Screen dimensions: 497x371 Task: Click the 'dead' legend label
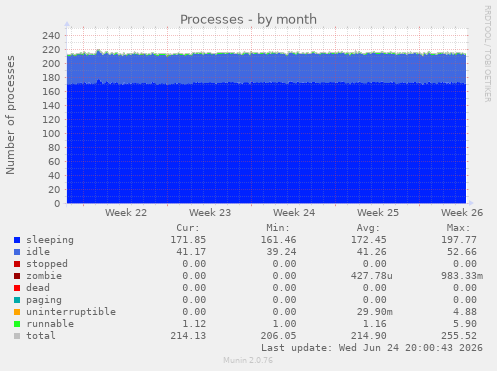point(38,288)
